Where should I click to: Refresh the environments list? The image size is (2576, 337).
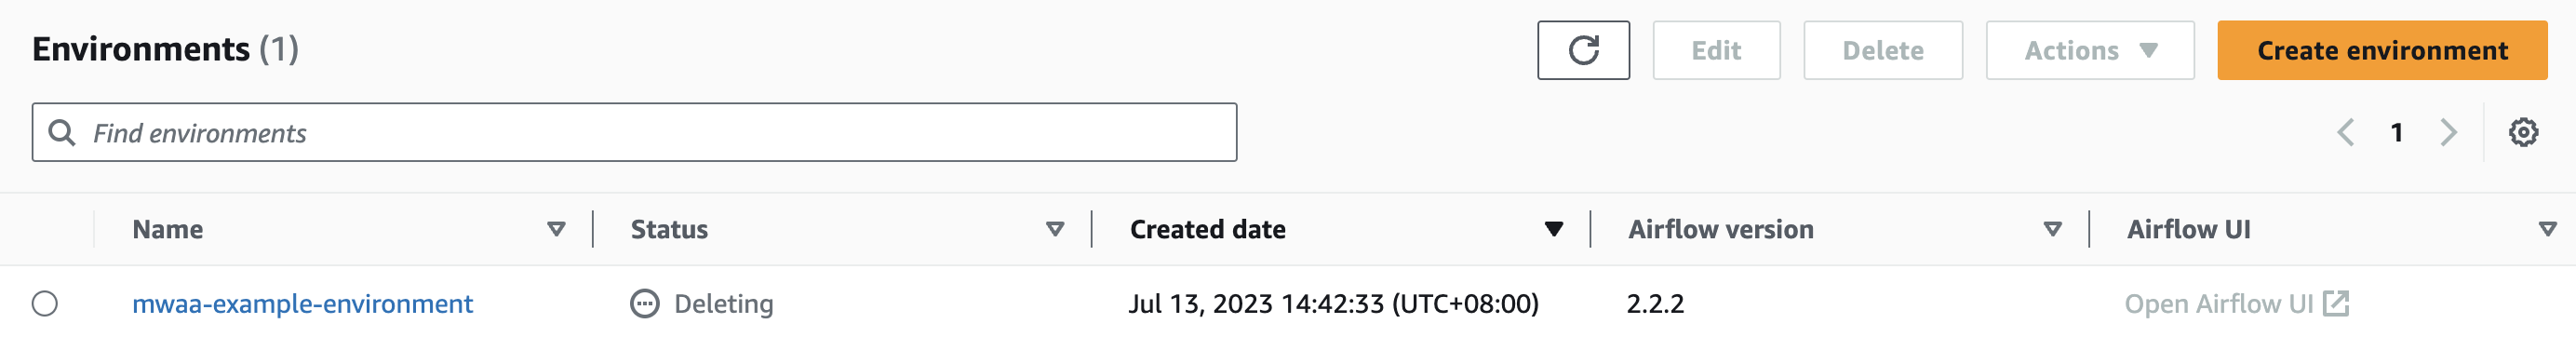(x=1583, y=50)
